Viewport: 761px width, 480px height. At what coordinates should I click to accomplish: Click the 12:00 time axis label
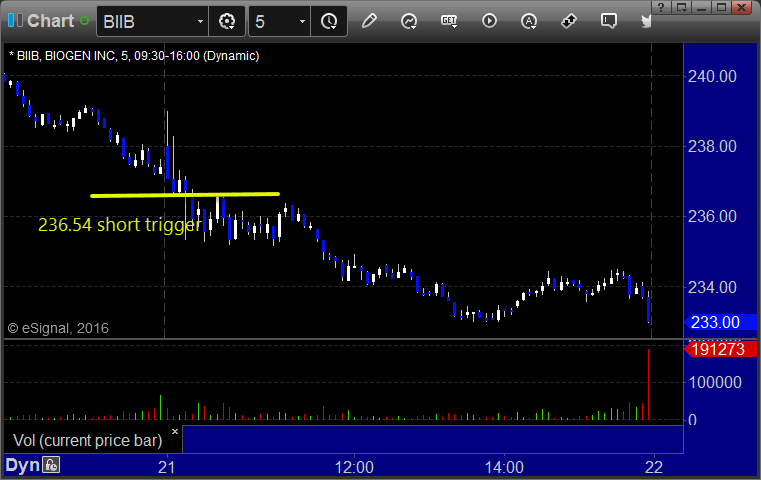point(354,467)
